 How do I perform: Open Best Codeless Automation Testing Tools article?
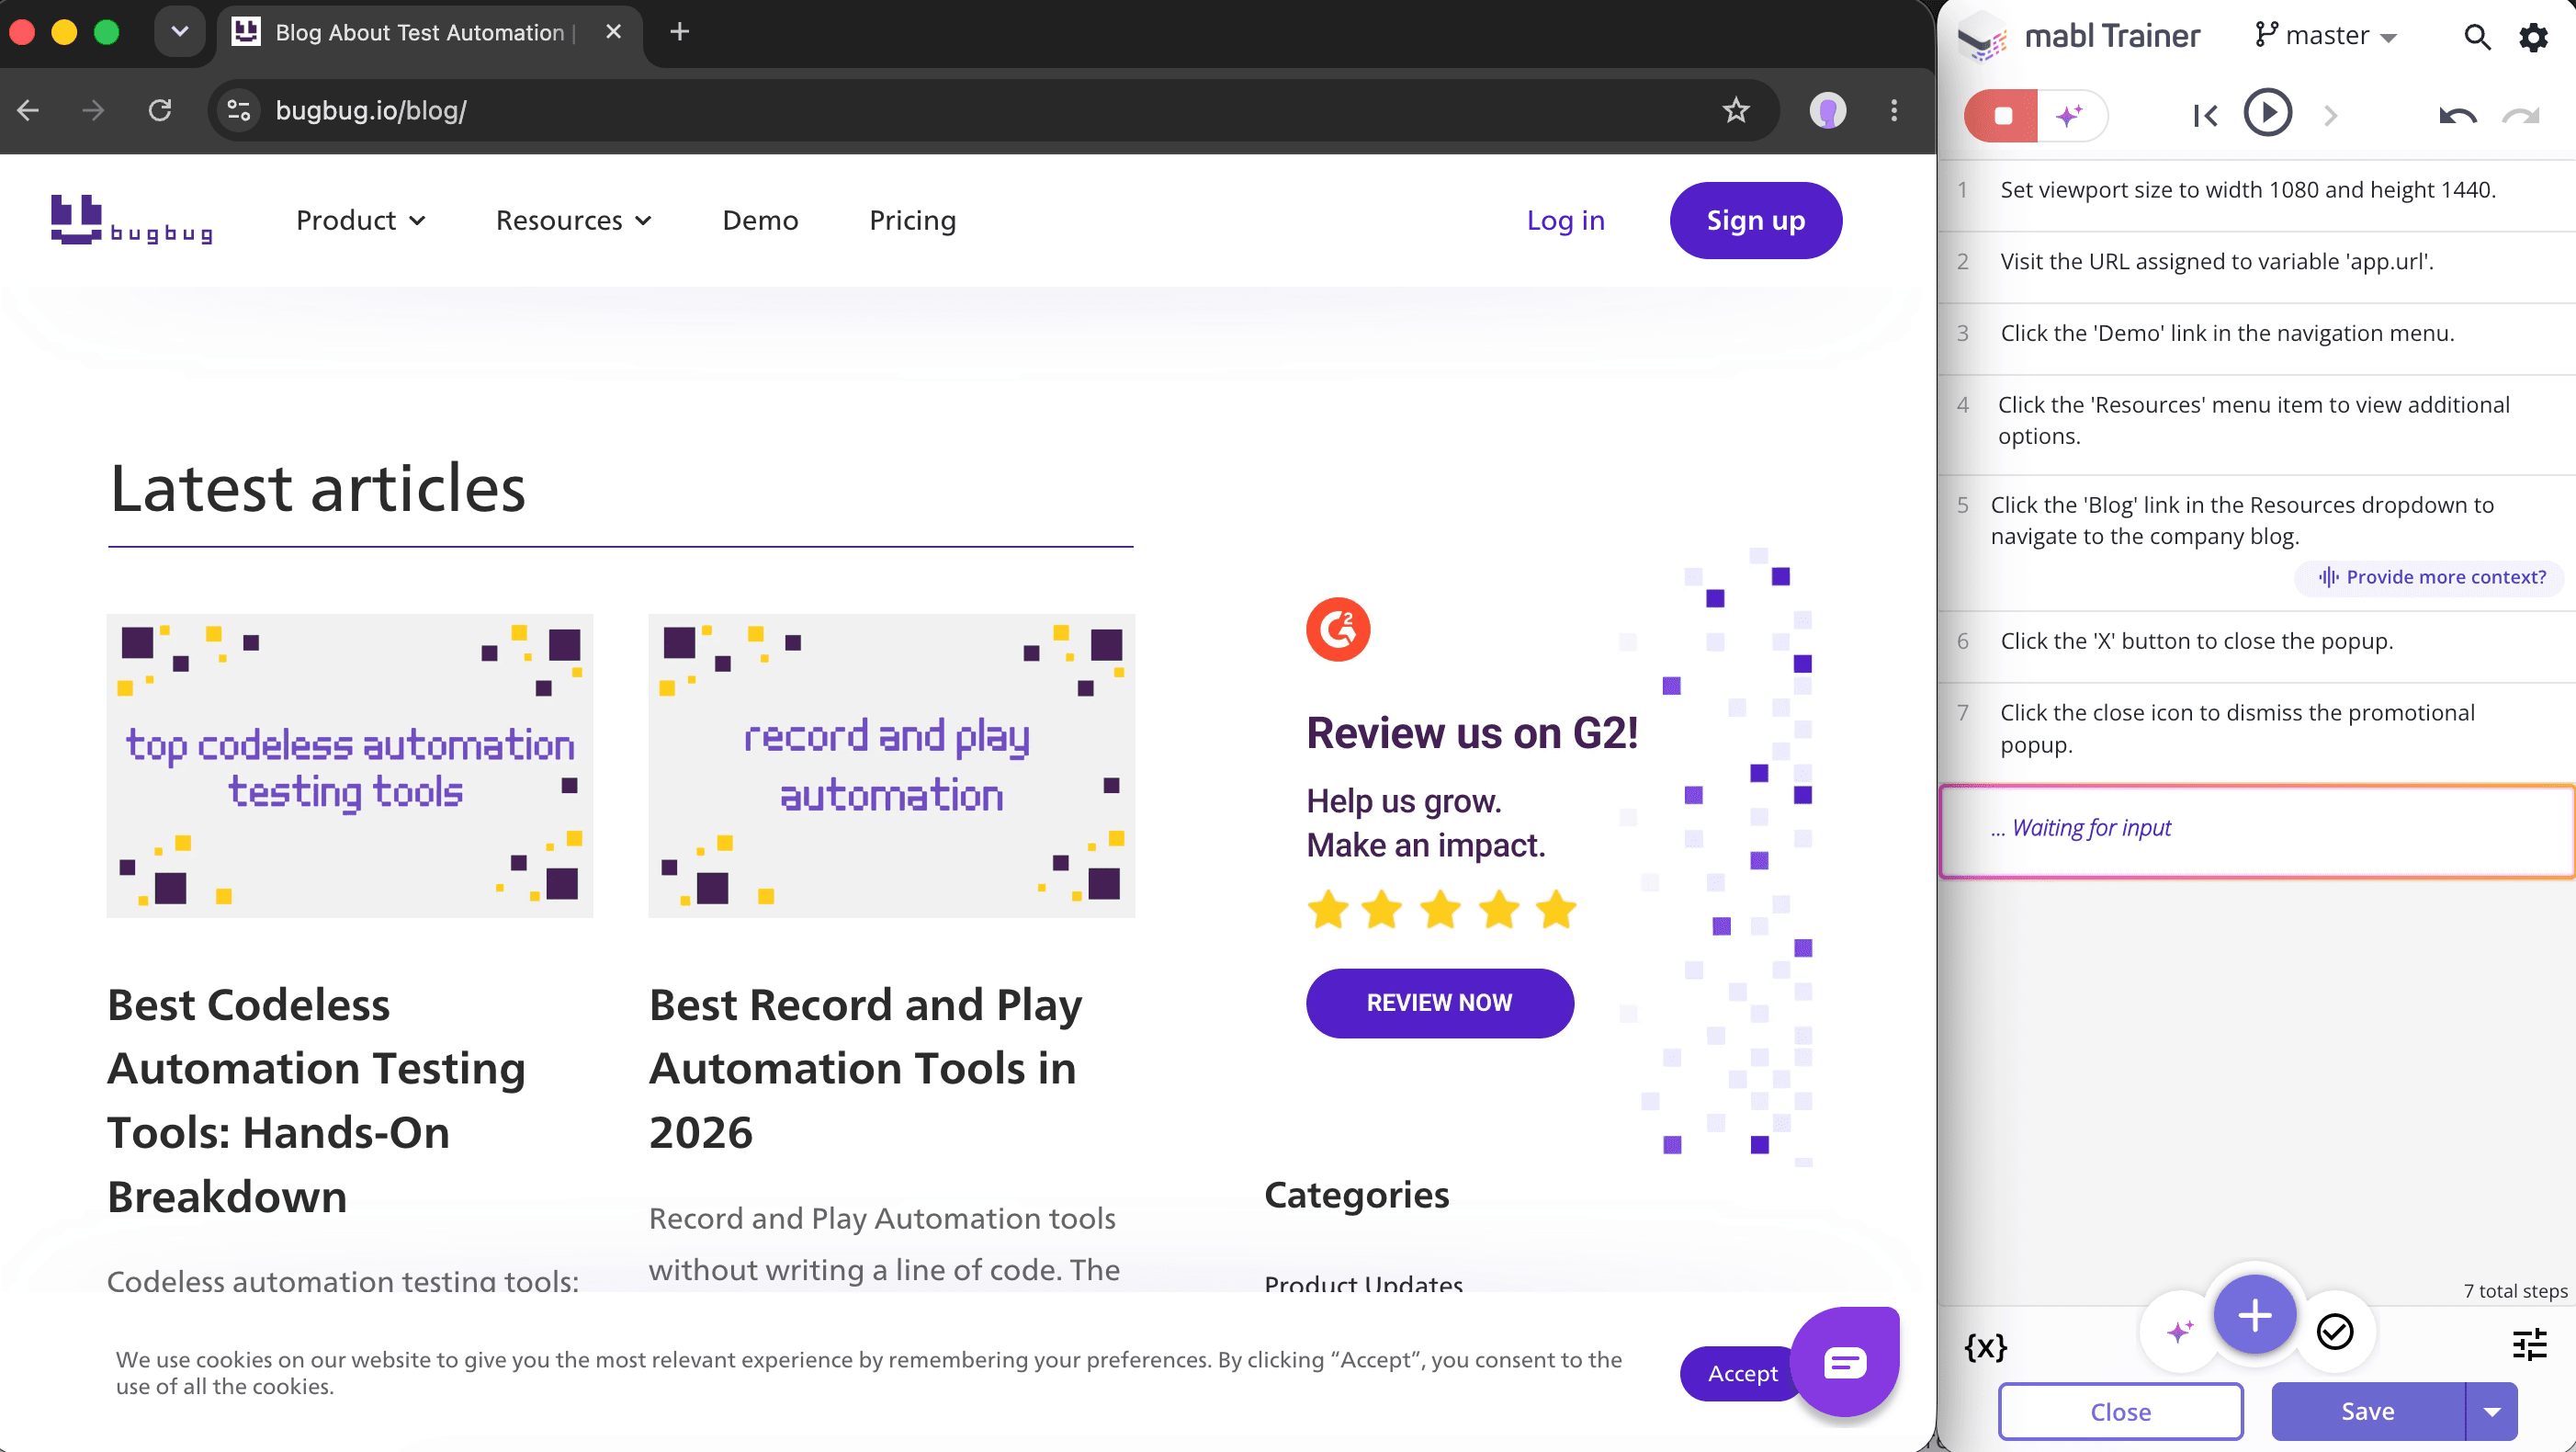click(x=316, y=1099)
